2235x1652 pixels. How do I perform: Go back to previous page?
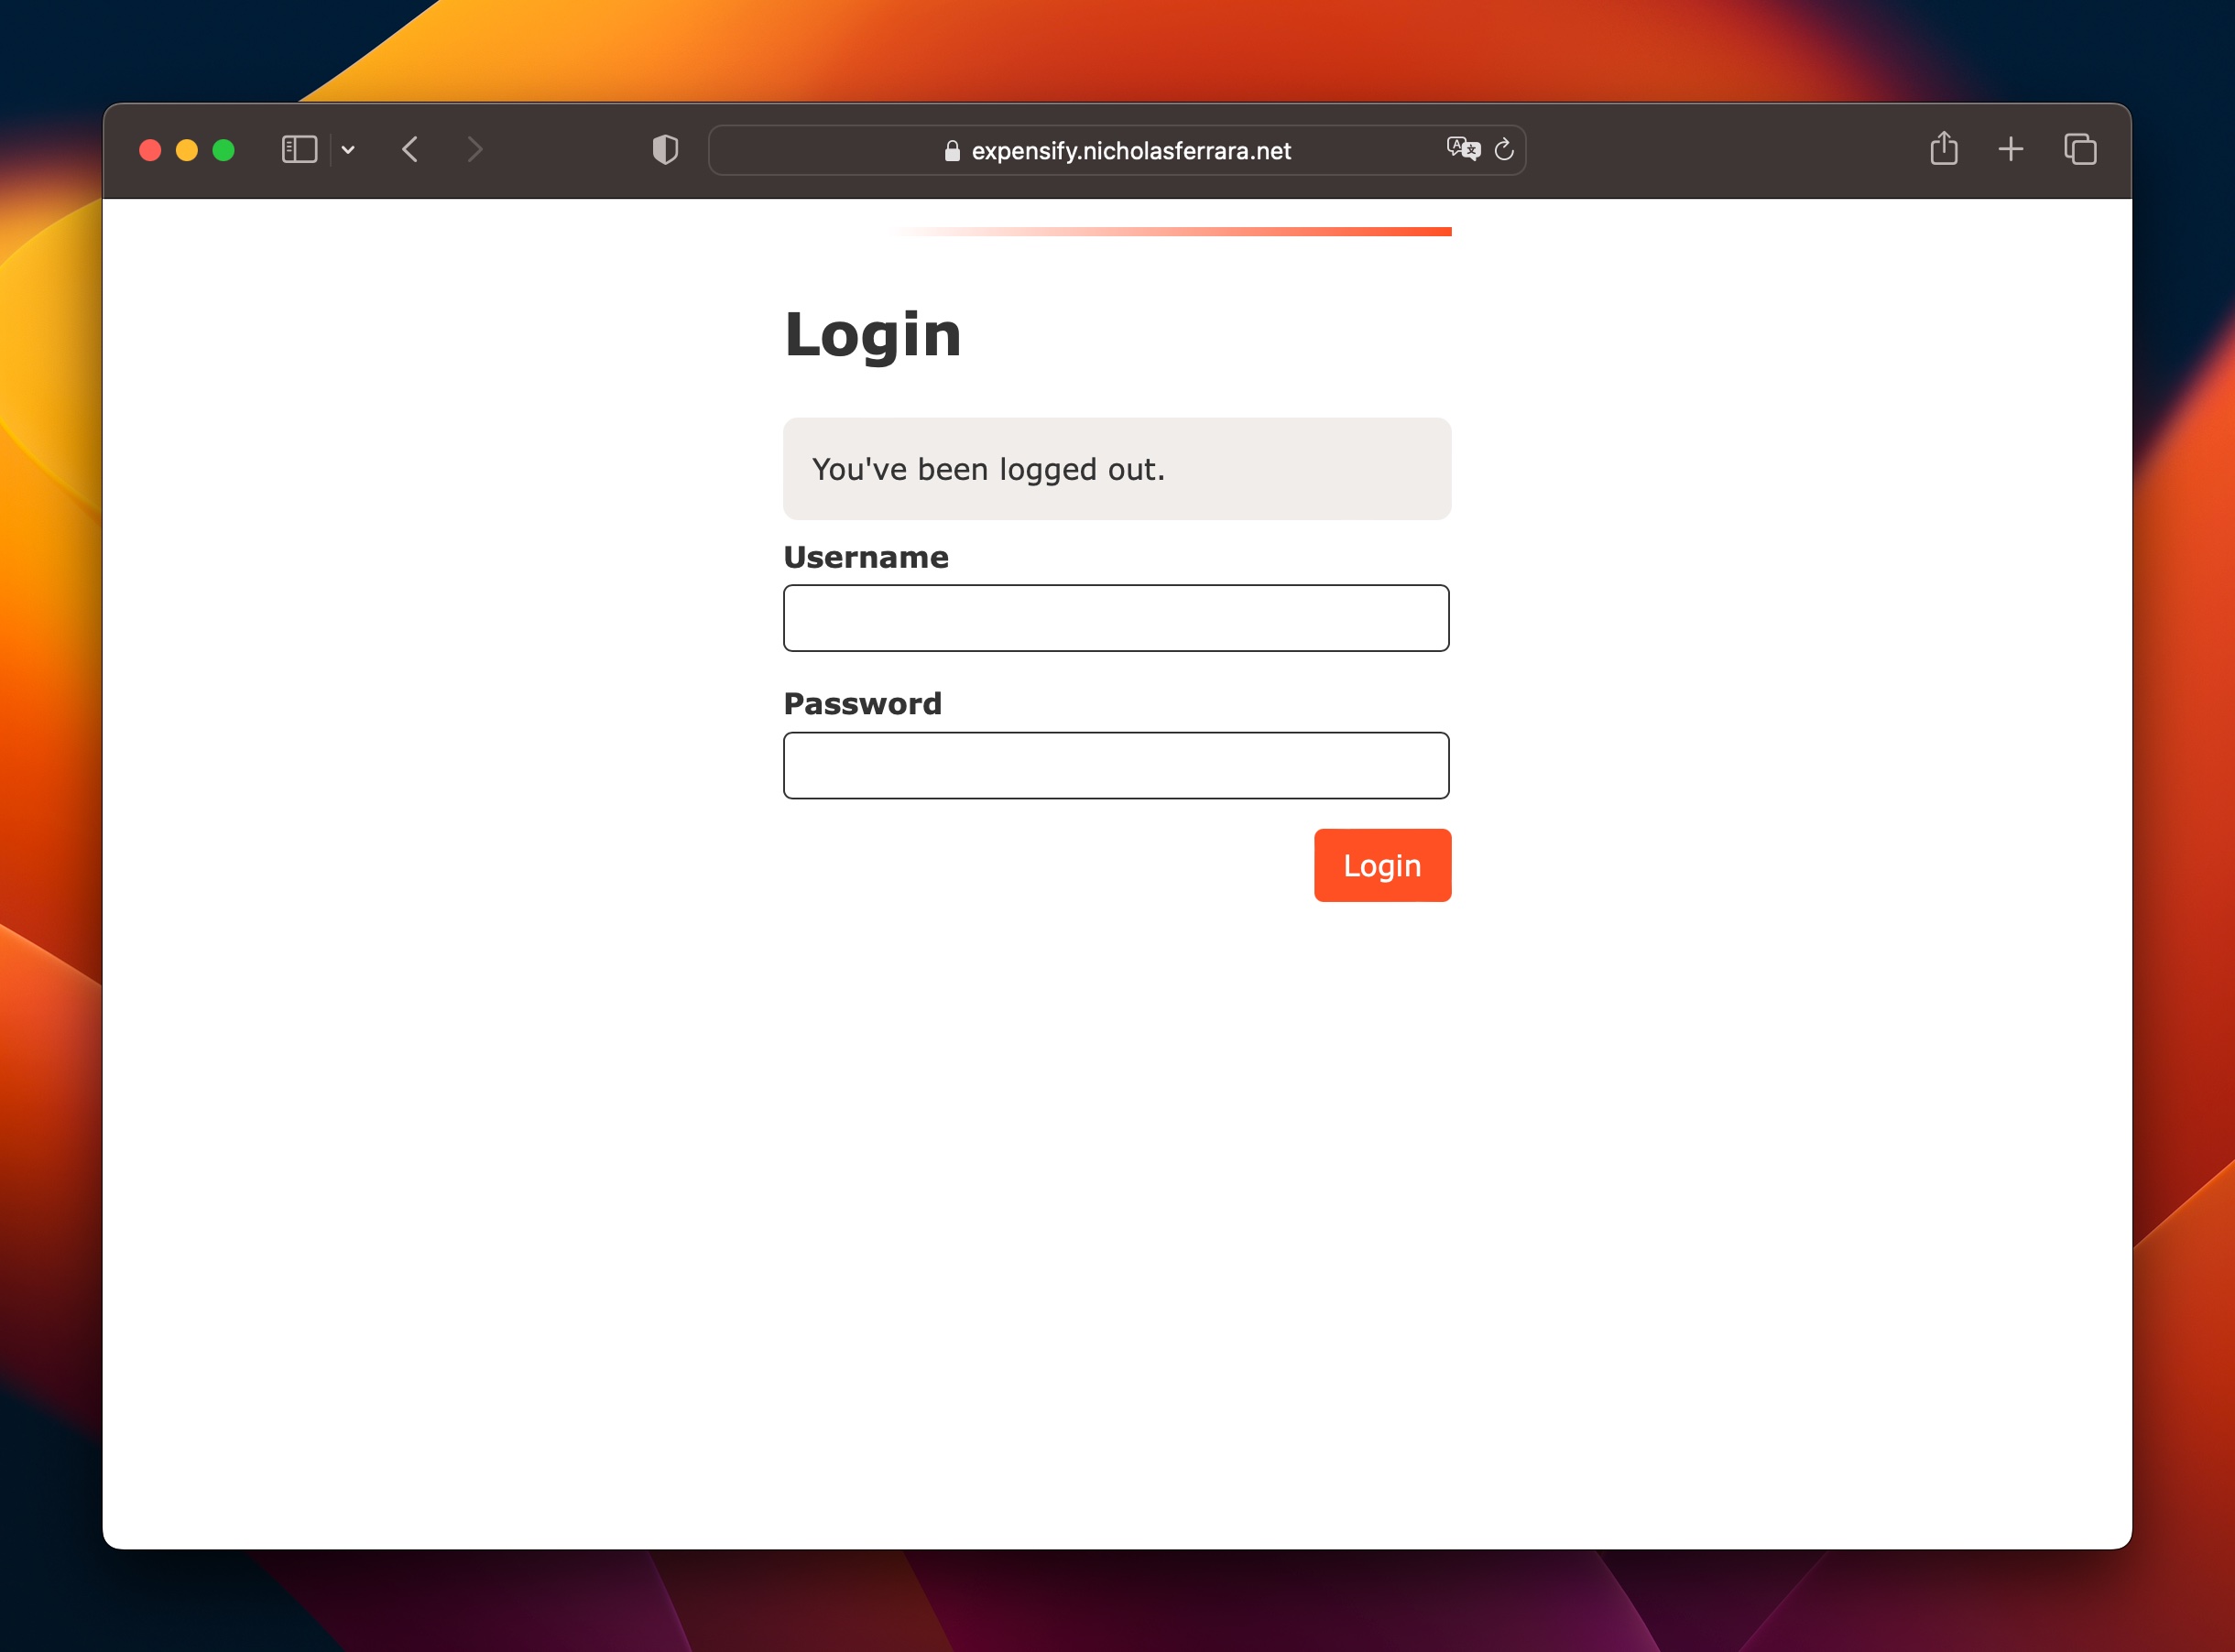tap(410, 150)
